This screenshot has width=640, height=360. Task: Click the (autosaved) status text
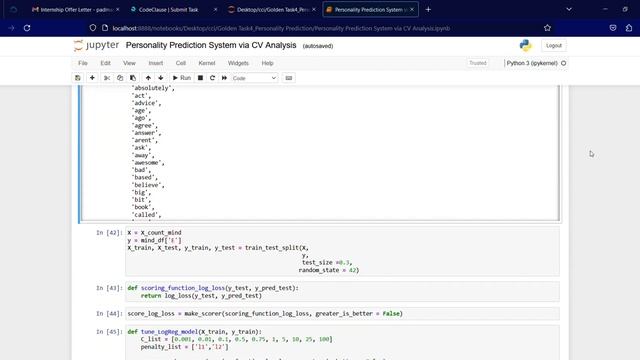318,46
